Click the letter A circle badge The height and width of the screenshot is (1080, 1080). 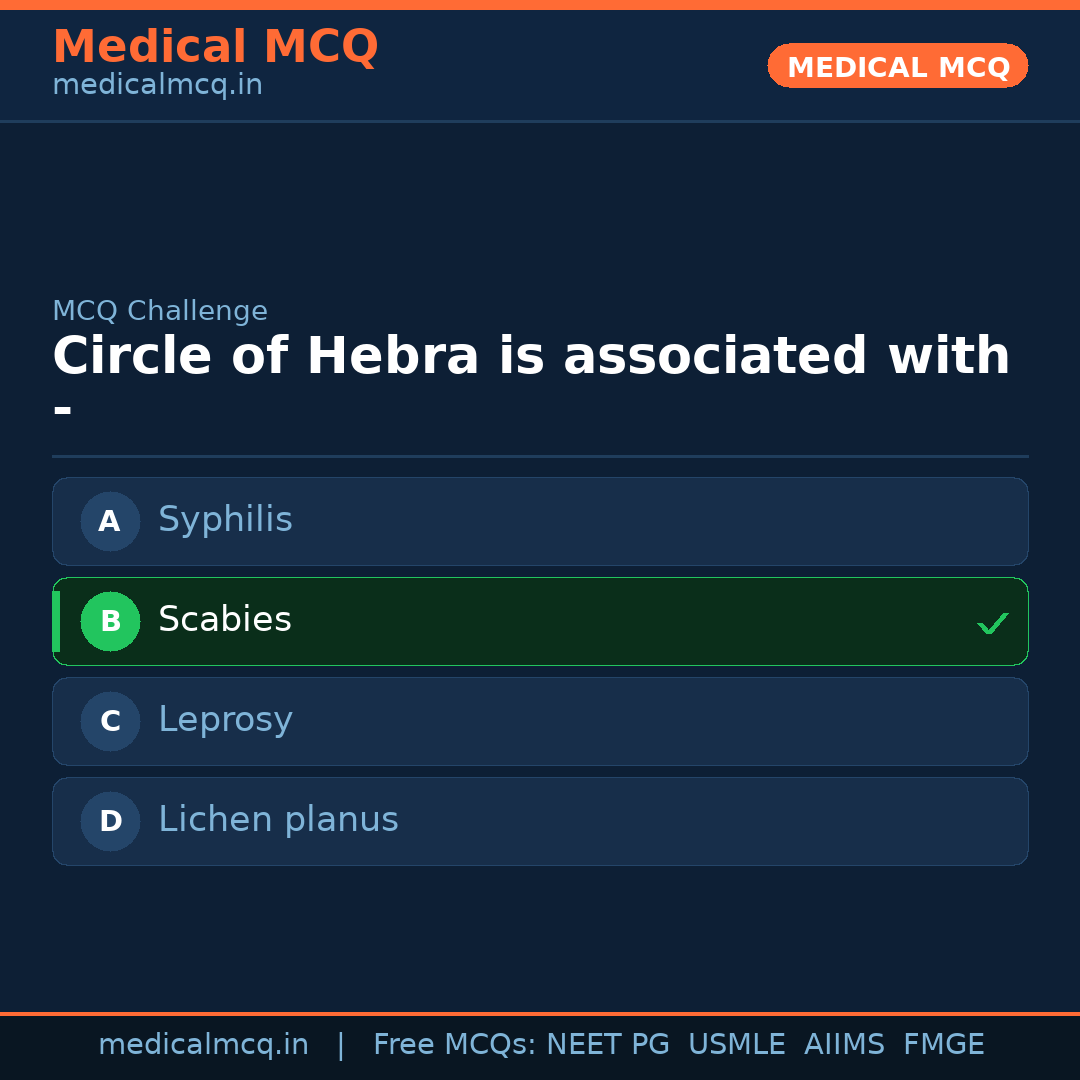(x=110, y=521)
